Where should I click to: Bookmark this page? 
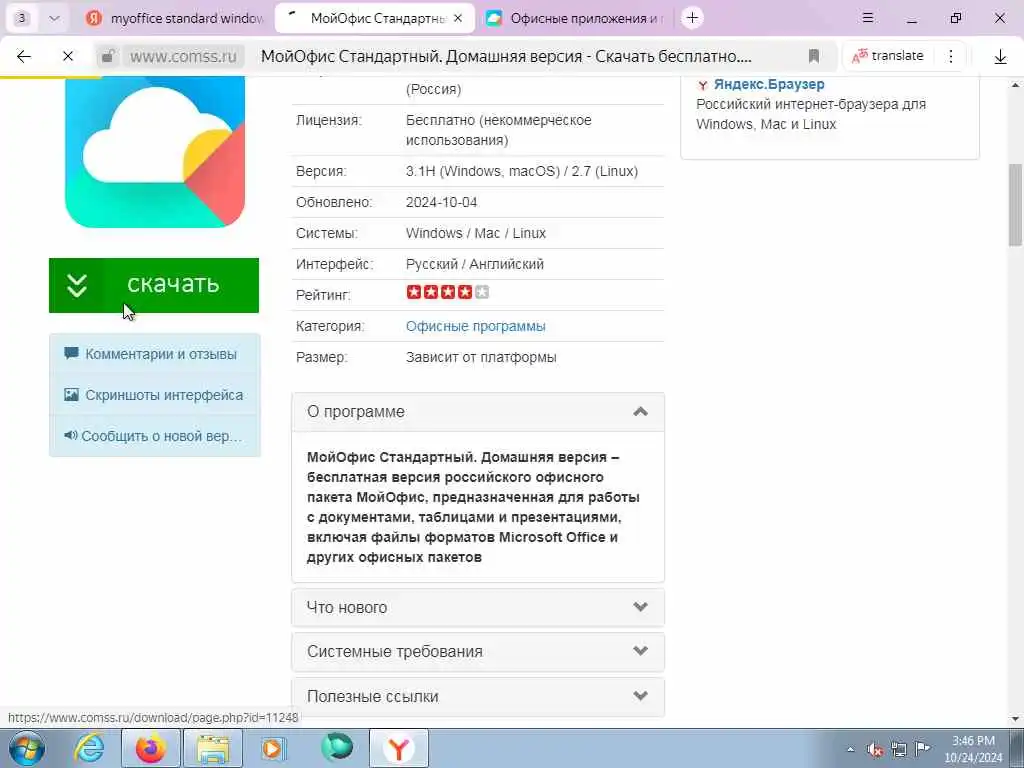[x=814, y=56]
